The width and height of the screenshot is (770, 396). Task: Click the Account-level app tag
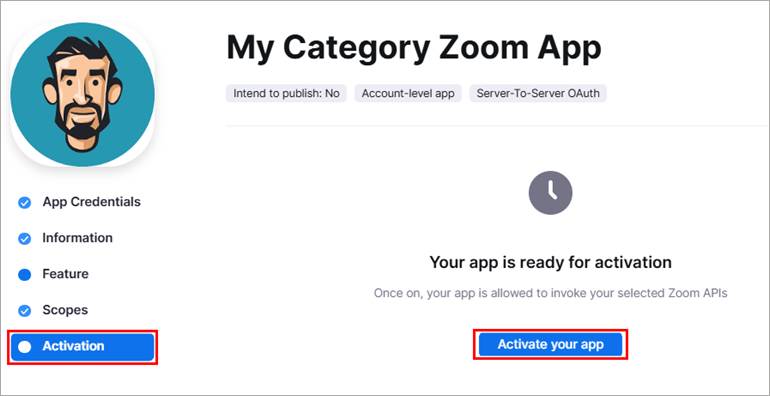point(408,93)
